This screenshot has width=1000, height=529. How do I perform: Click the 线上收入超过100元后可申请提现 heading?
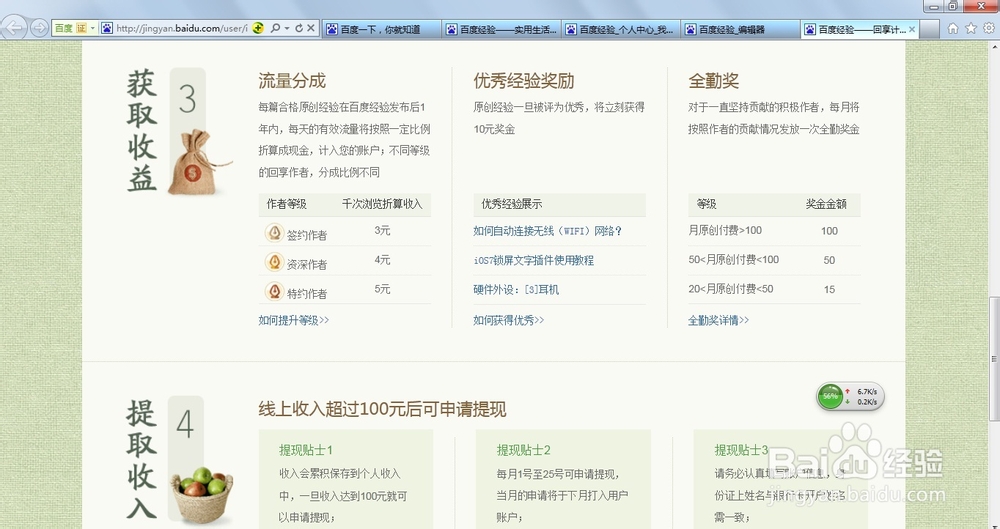click(382, 409)
